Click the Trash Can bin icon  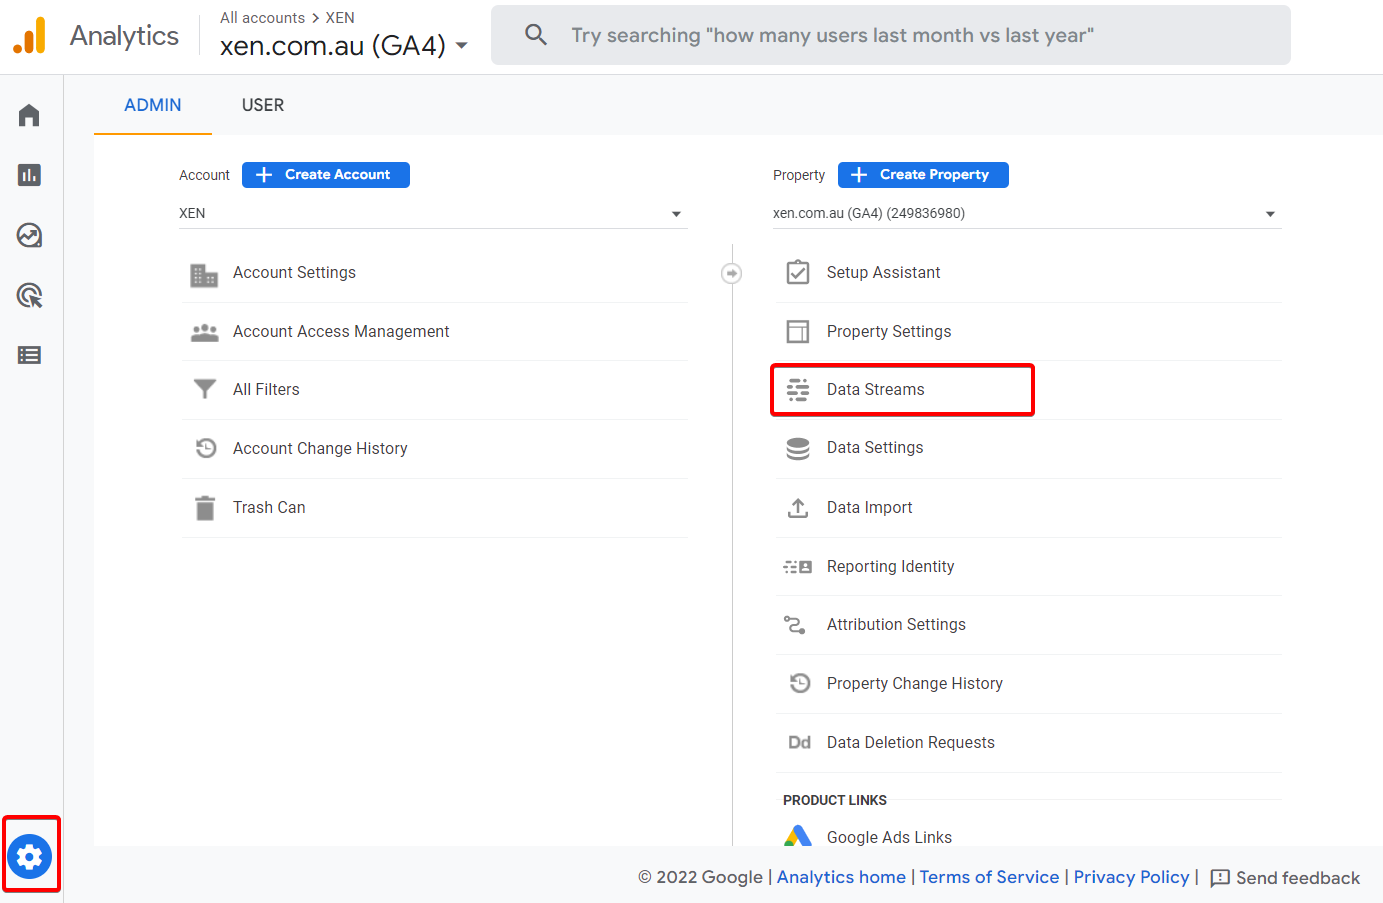[205, 508]
